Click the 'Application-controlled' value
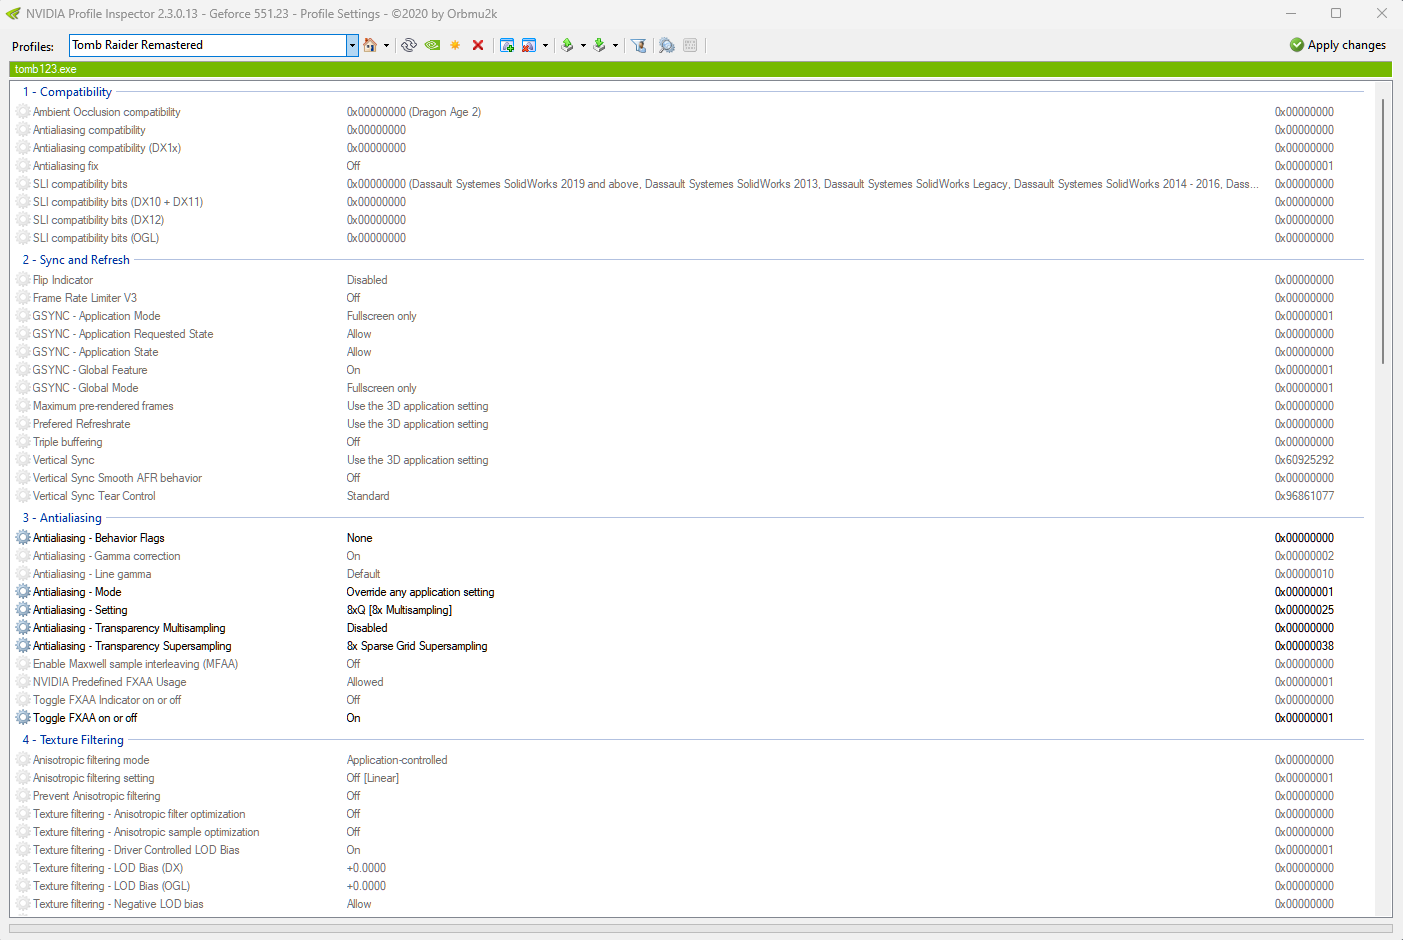Screen dimensions: 1403x940 coord(397,760)
